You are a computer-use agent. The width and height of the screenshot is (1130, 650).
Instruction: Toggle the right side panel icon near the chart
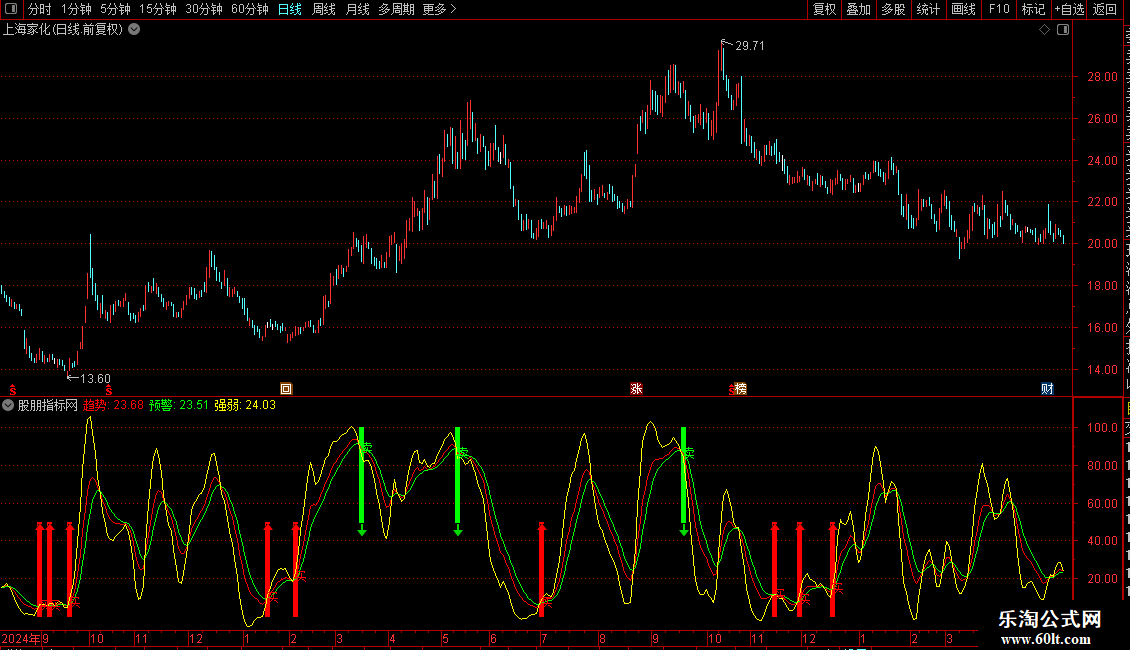point(1063,30)
